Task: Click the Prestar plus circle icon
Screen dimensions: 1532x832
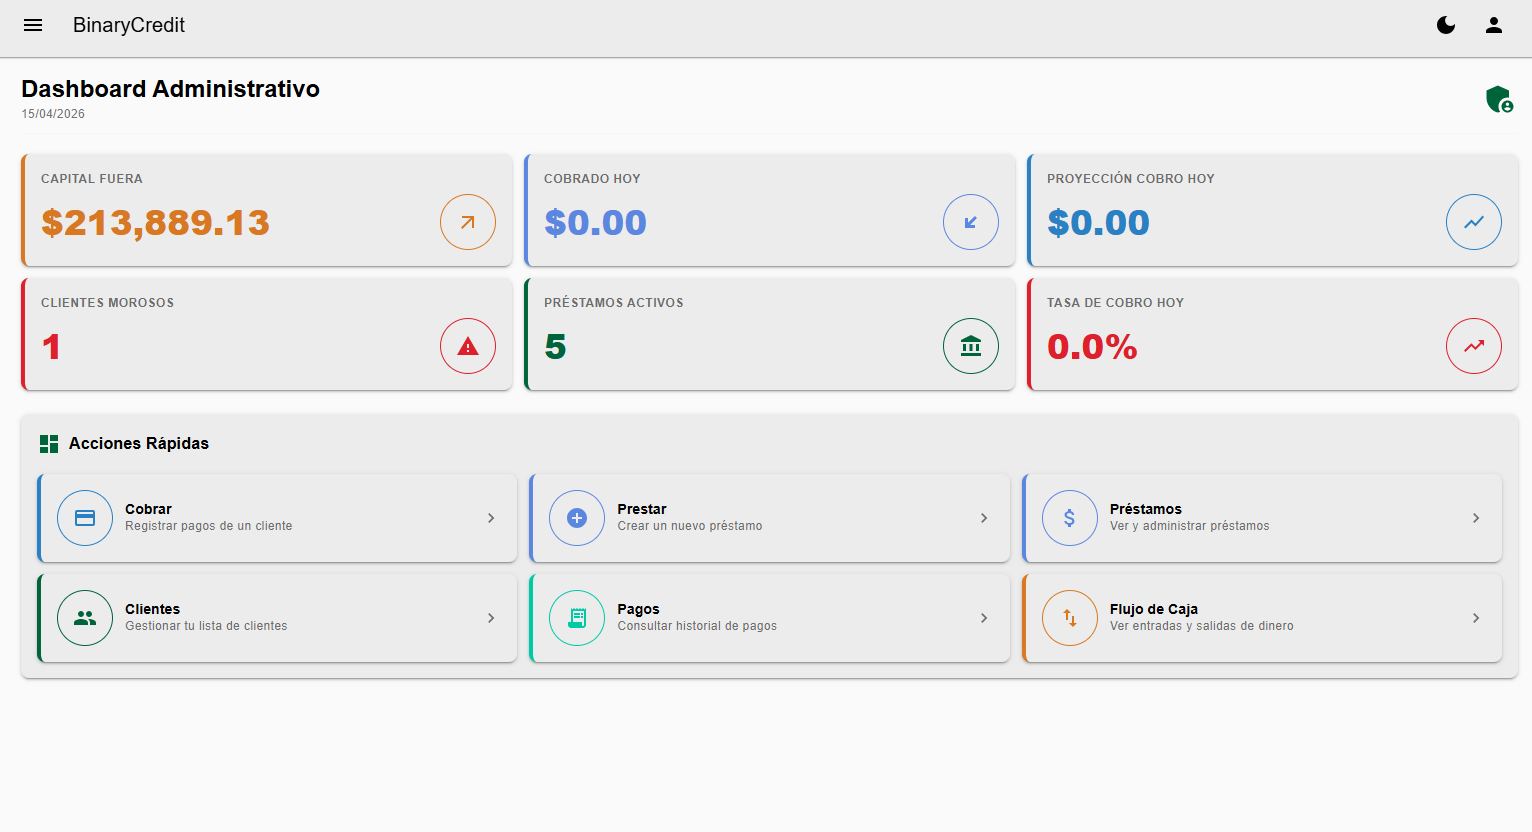Action: coord(577,518)
